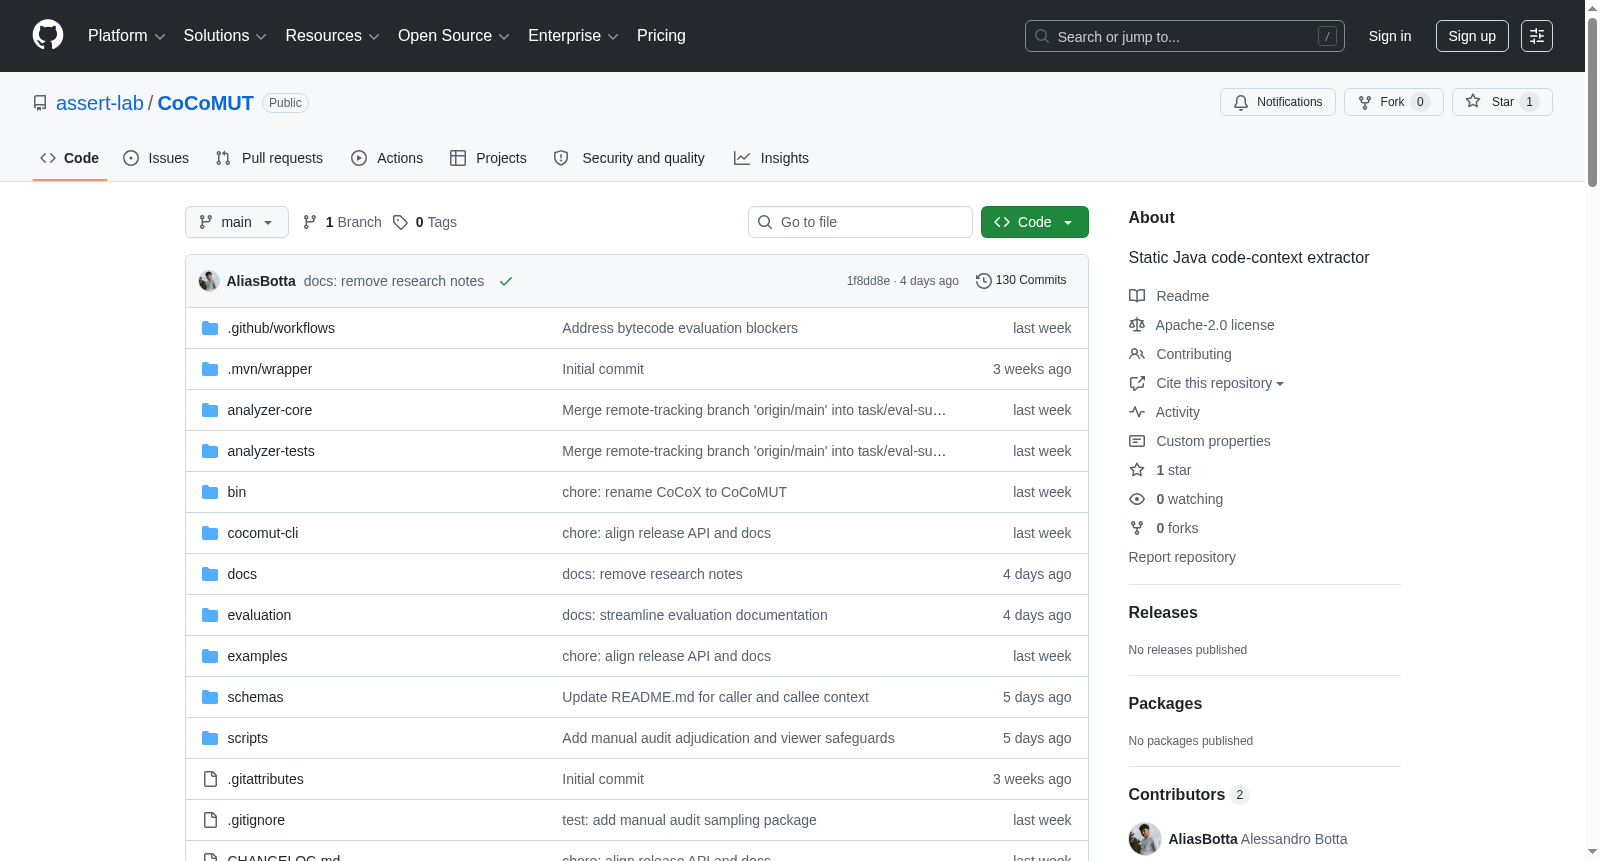Click AliasBotta avatar in commit header
1600x861 pixels.
click(209, 281)
